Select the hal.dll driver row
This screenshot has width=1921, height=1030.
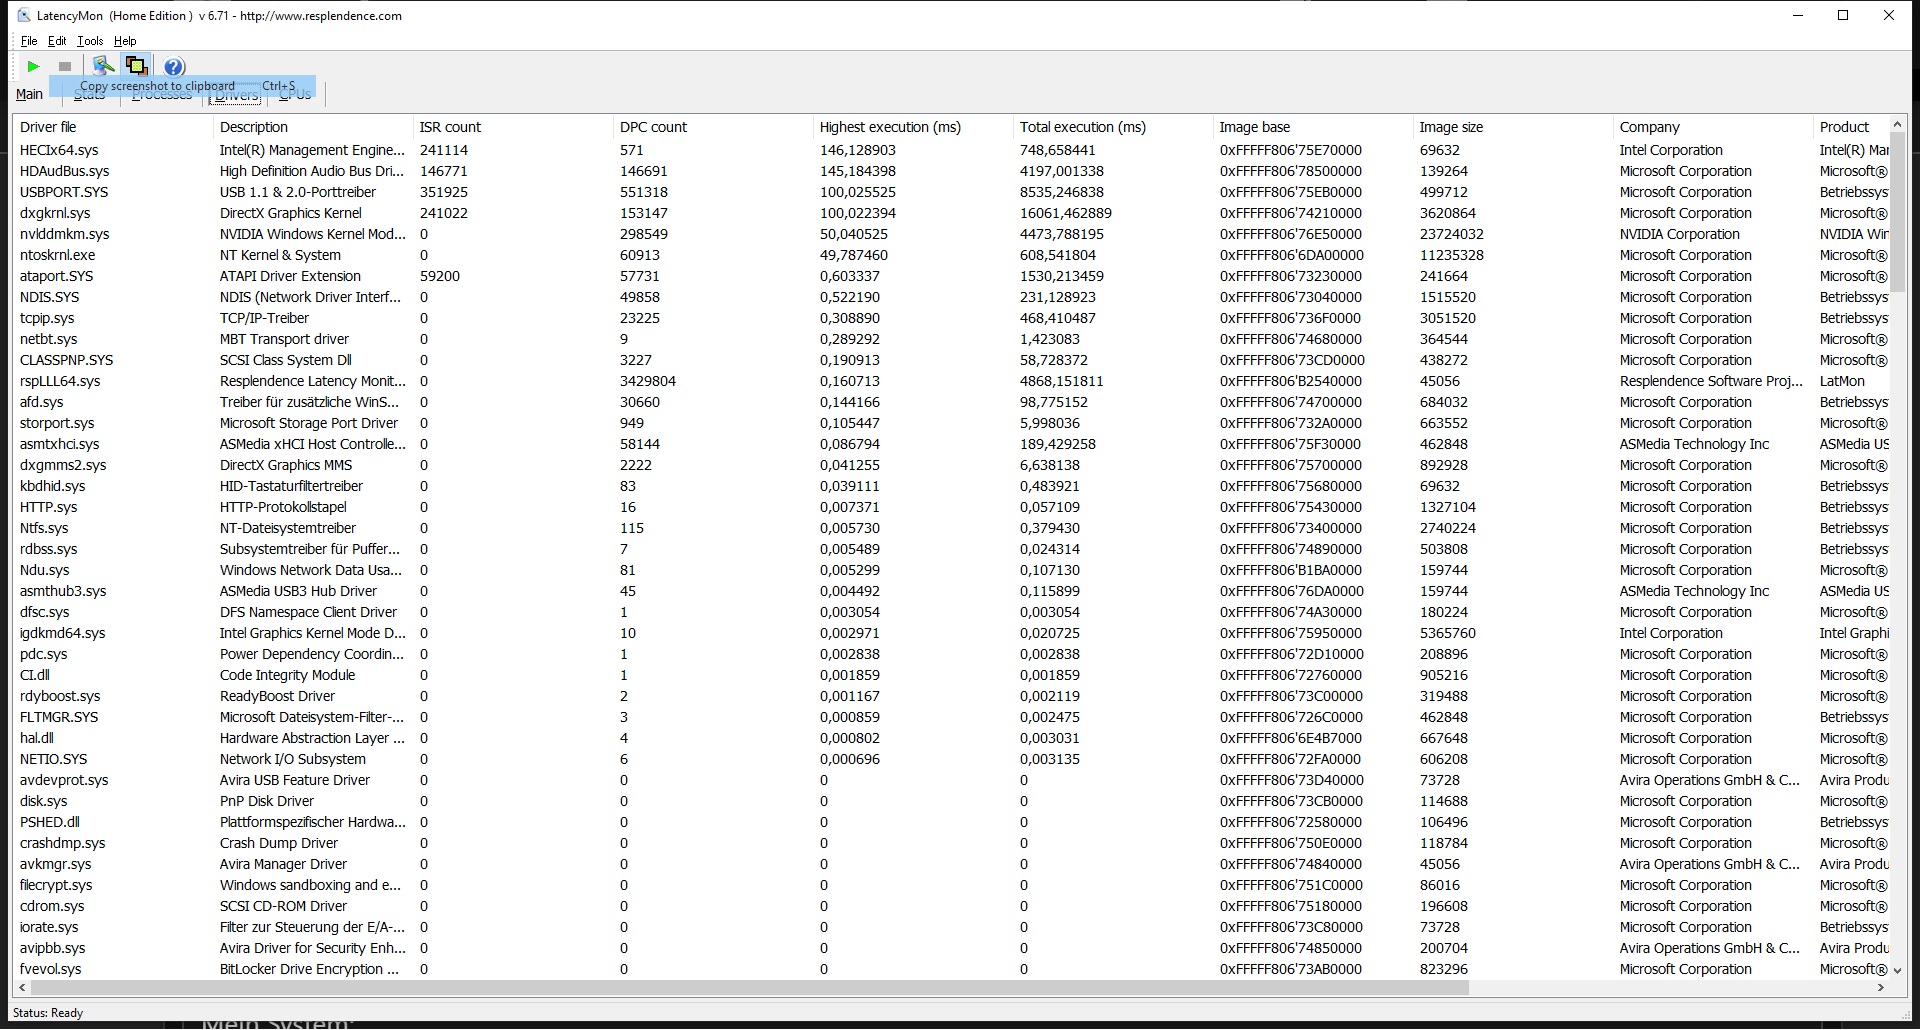(951, 738)
